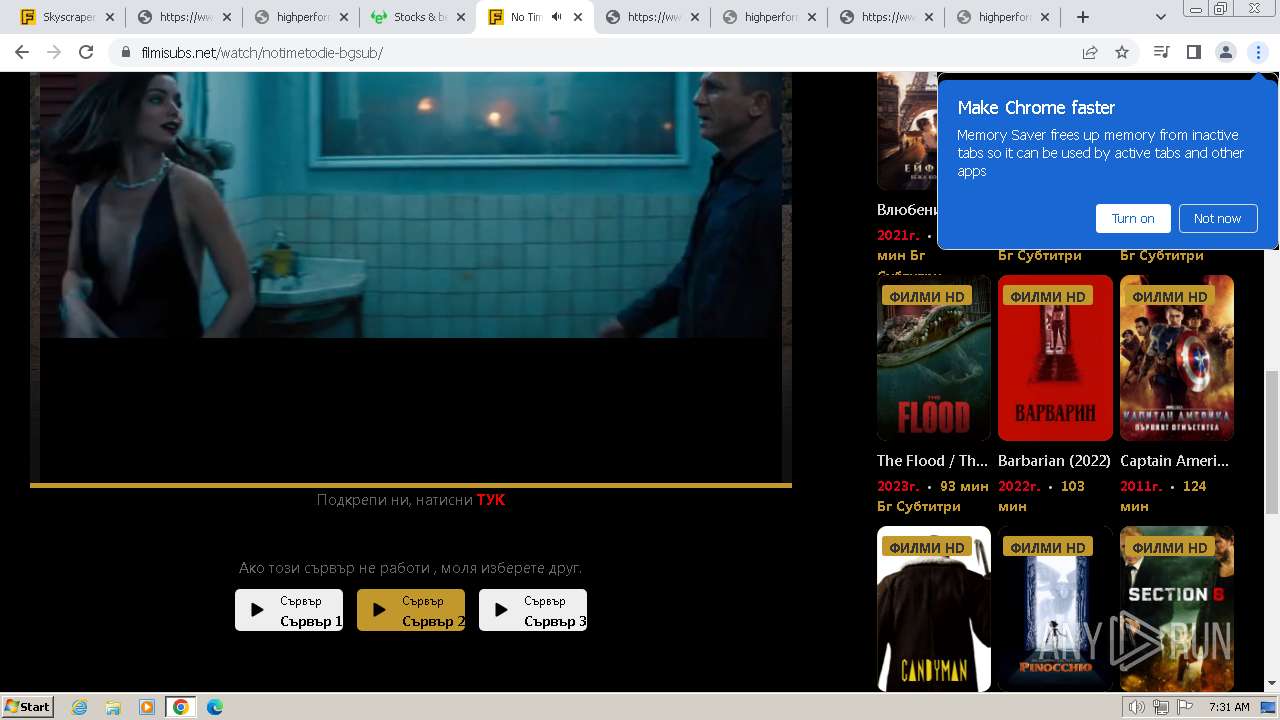Open the Candyman movie poster
Screen dimensions: 1280x720
point(934,608)
